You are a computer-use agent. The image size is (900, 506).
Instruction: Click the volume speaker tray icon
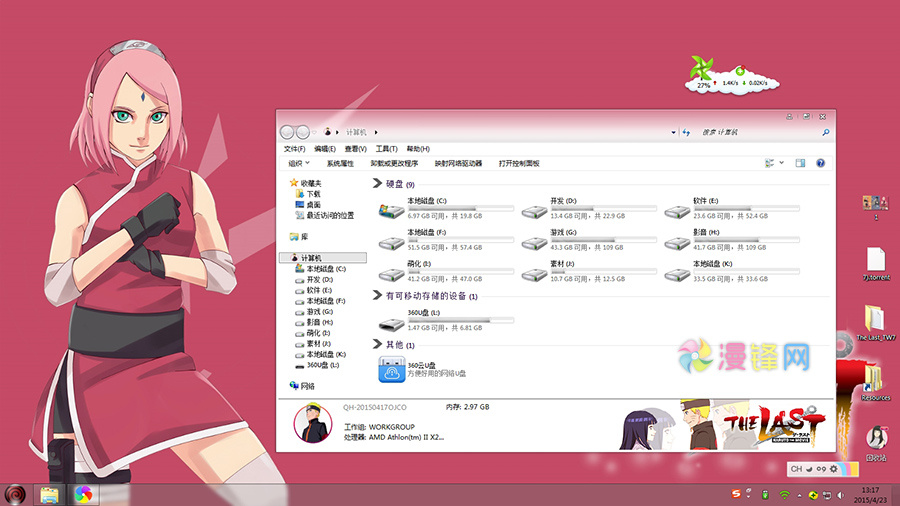pyautogui.click(x=840, y=495)
